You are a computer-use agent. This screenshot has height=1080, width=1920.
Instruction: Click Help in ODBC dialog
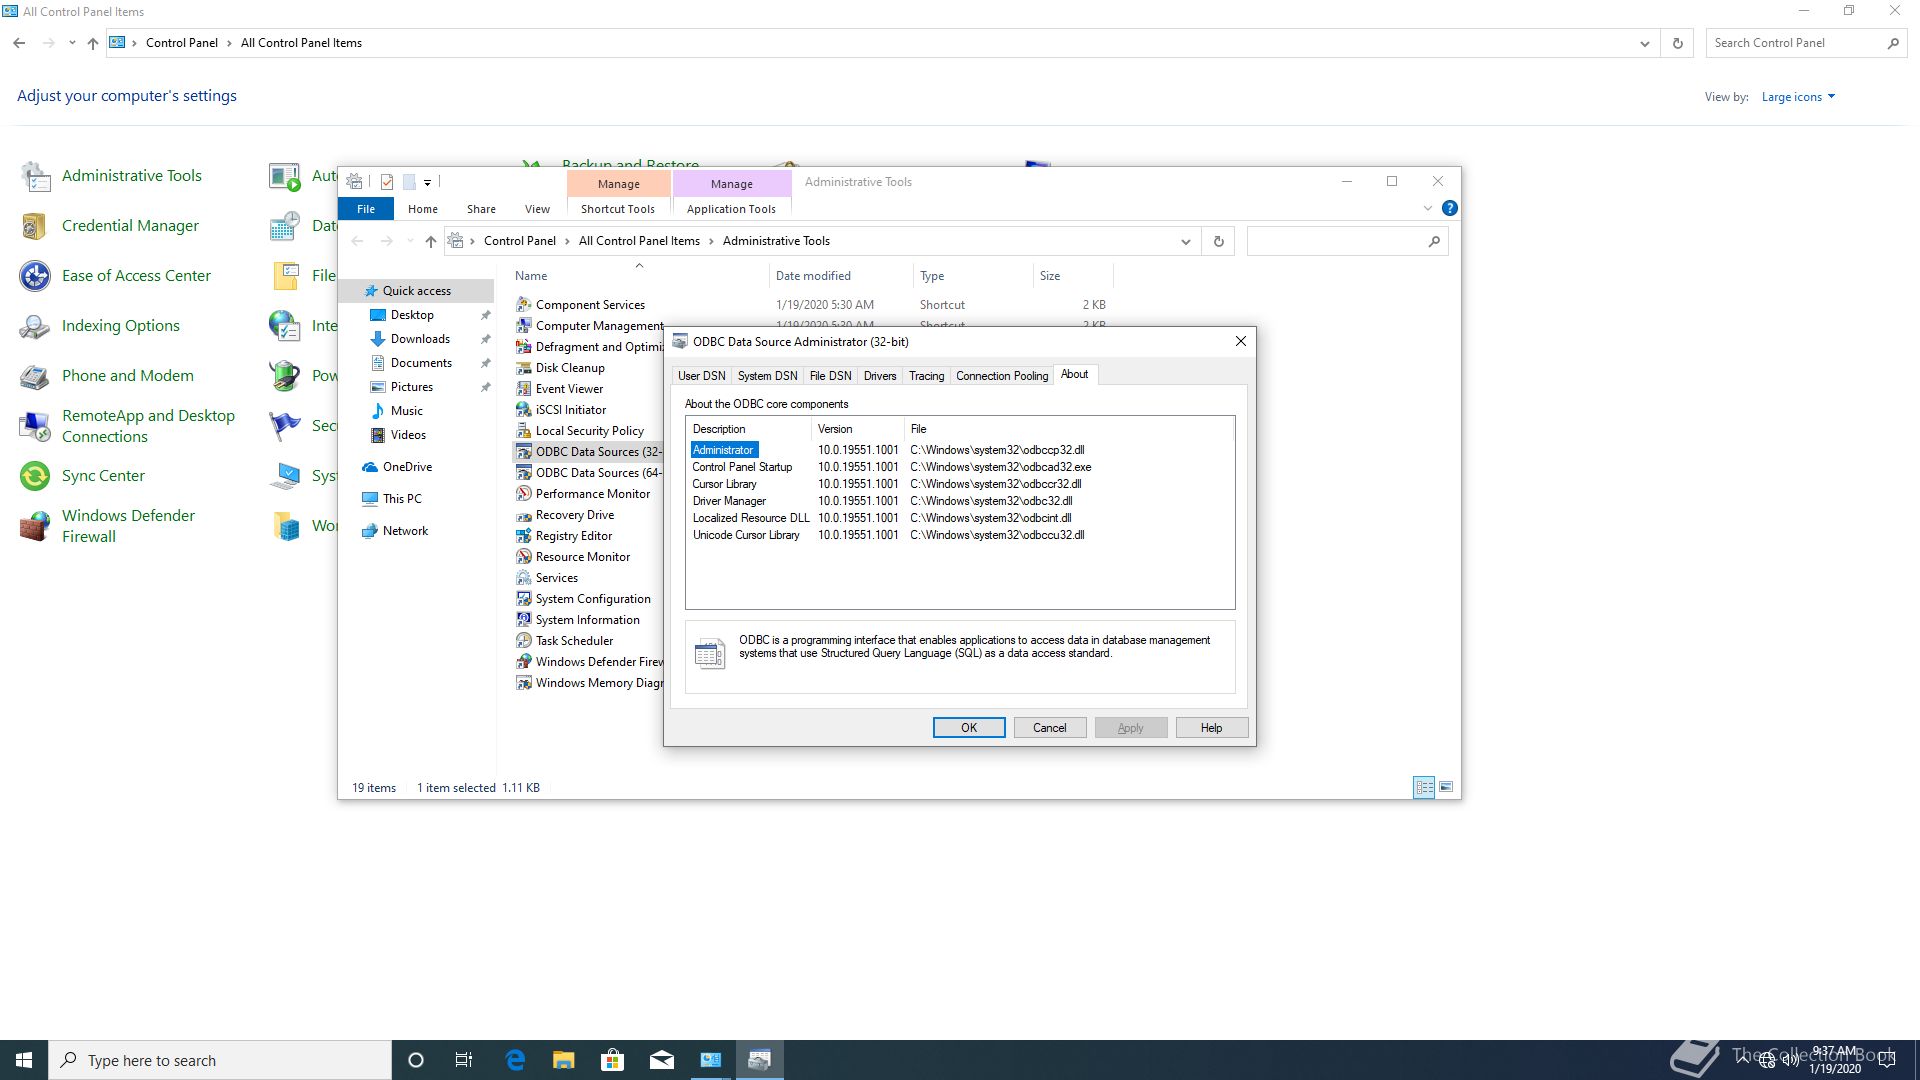(x=1211, y=728)
